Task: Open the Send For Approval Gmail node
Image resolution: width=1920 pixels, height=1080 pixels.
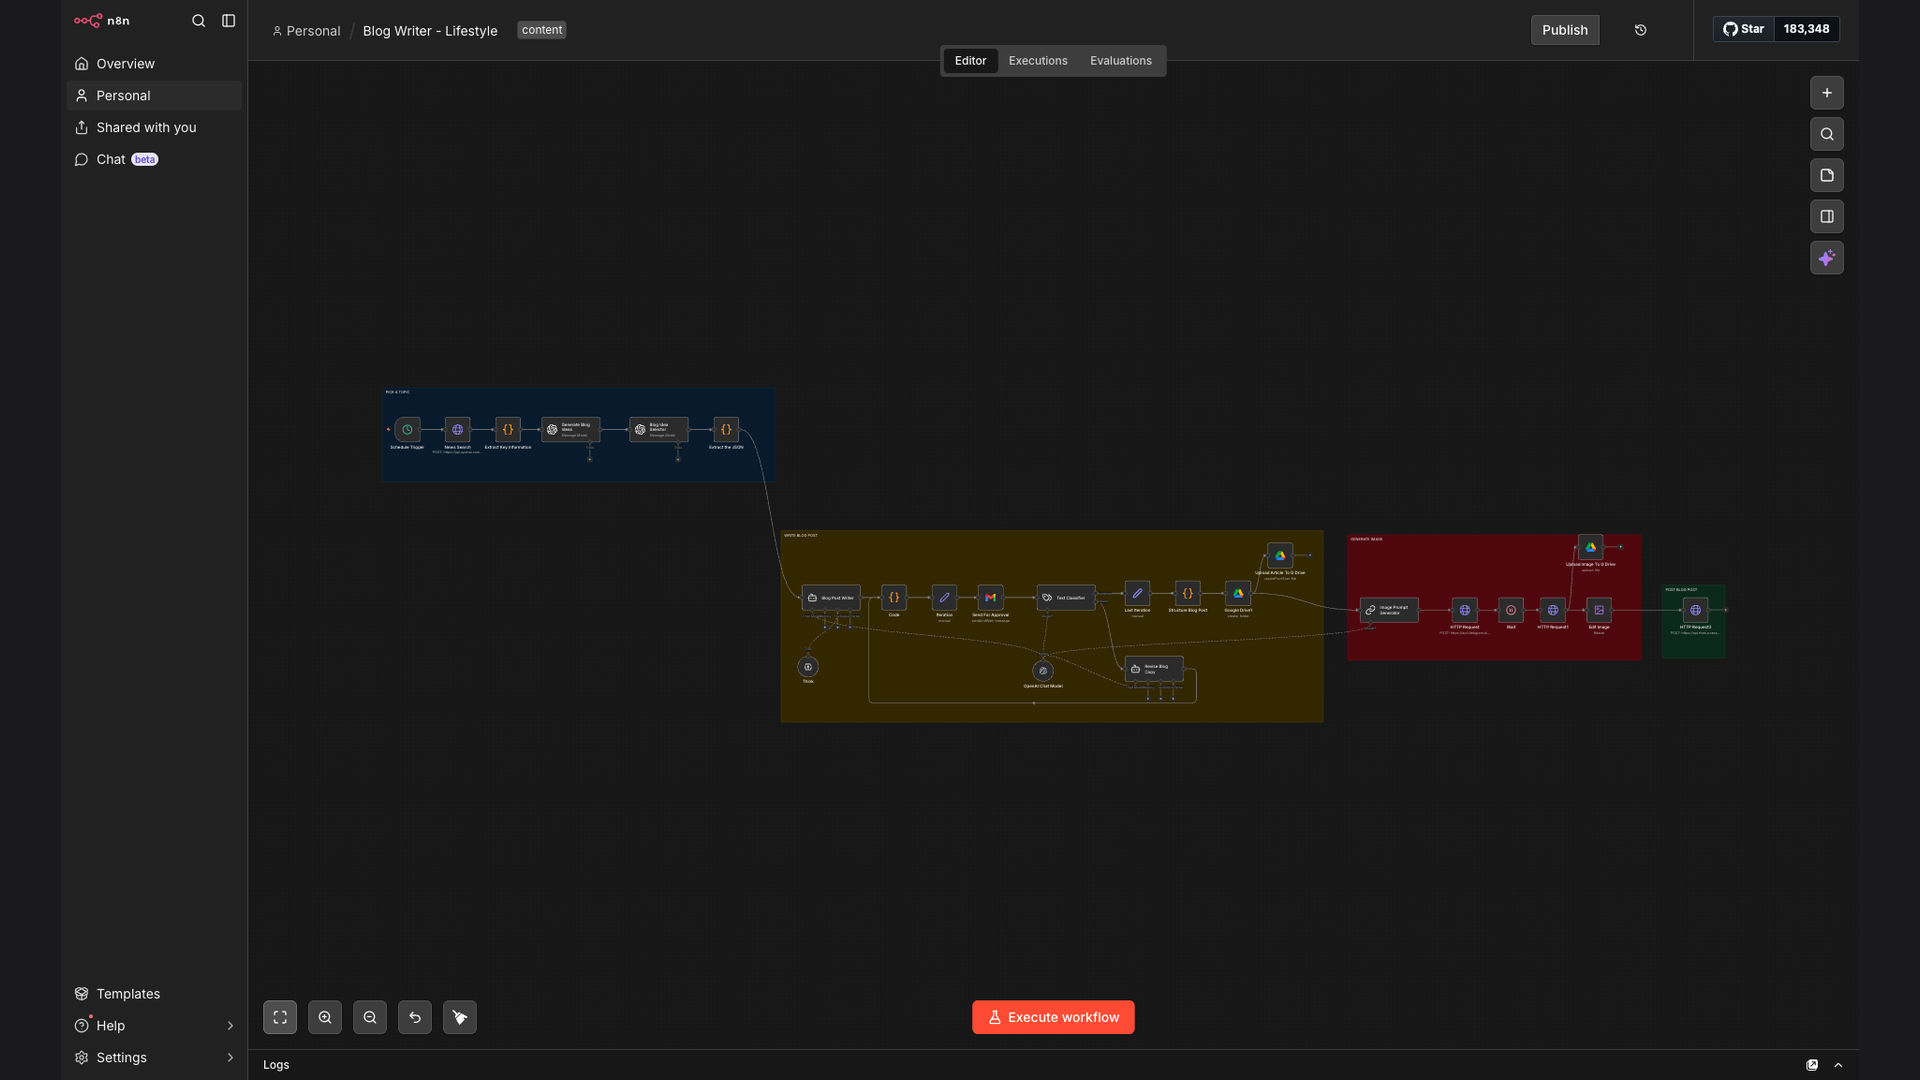Action: [990, 598]
